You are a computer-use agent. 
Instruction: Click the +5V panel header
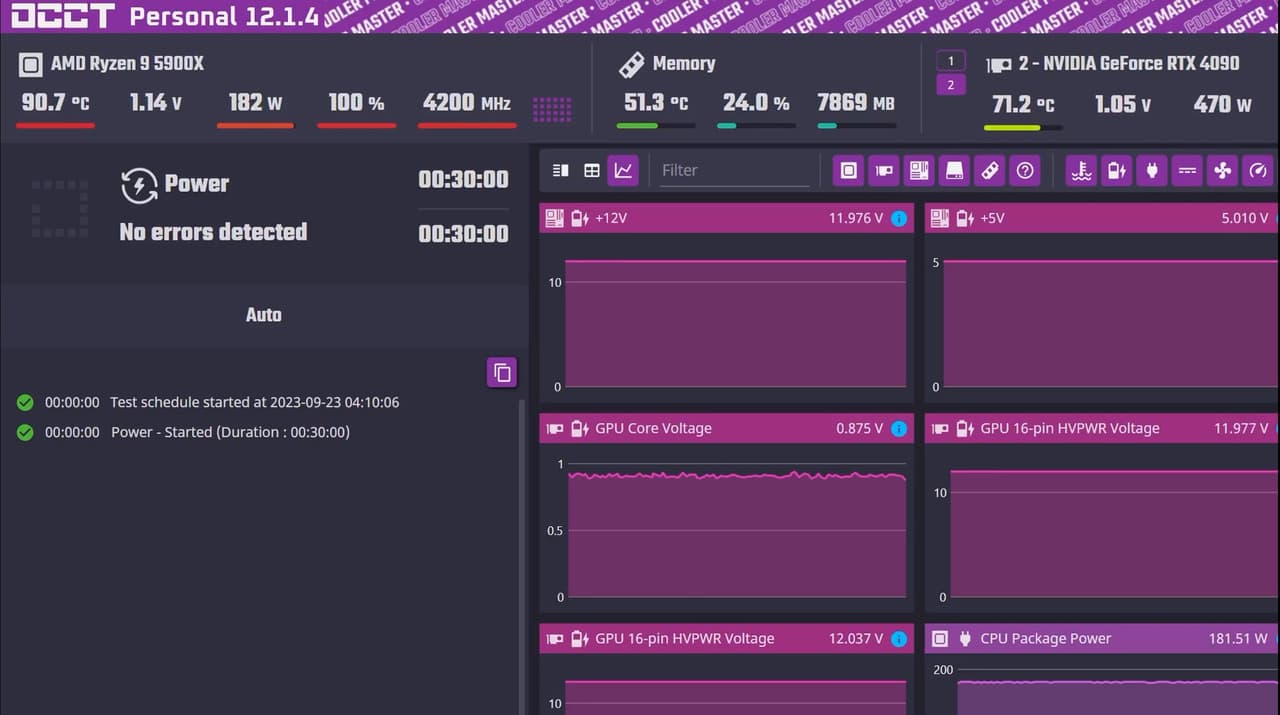coord(1102,218)
